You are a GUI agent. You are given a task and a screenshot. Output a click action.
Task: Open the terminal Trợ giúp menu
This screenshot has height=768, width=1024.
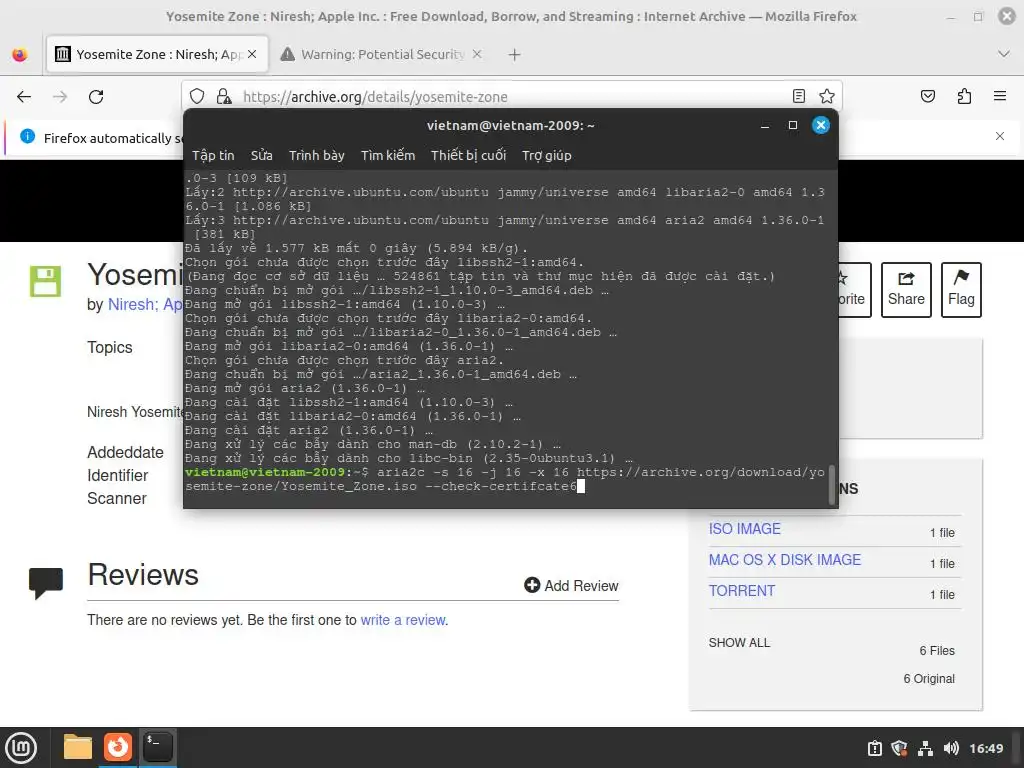pyautogui.click(x=547, y=155)
